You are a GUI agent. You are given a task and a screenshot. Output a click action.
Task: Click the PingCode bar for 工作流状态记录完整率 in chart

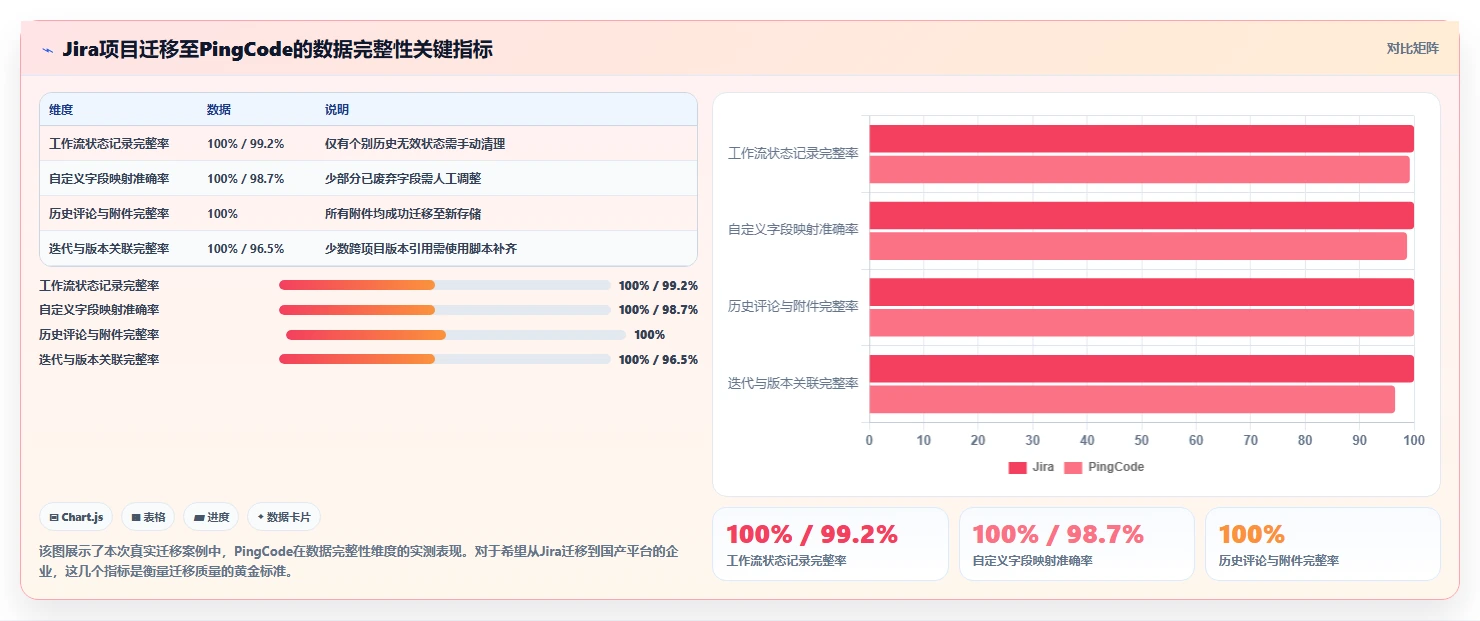1139,170
